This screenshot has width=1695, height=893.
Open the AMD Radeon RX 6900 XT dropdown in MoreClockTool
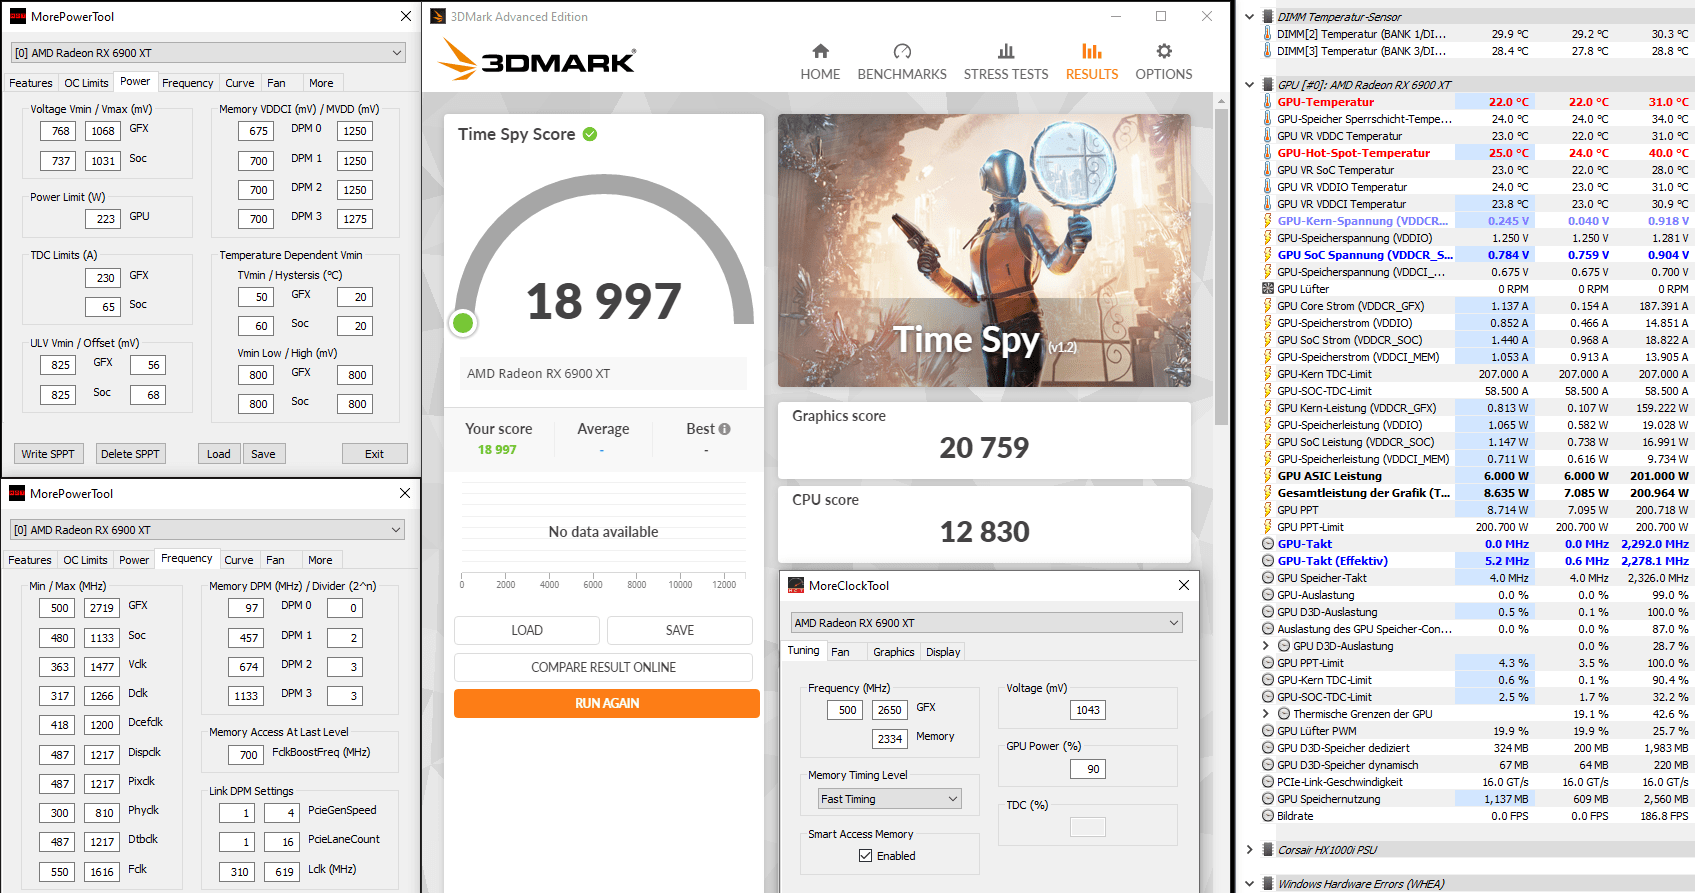pyautogui.click(x=987, y=623)
